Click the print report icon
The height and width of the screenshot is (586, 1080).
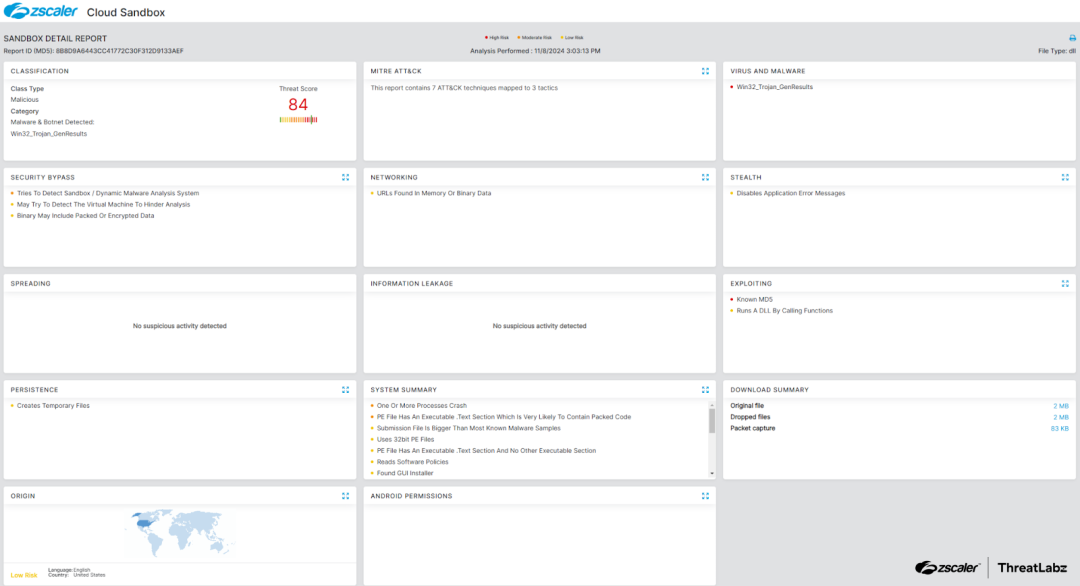1072,38
